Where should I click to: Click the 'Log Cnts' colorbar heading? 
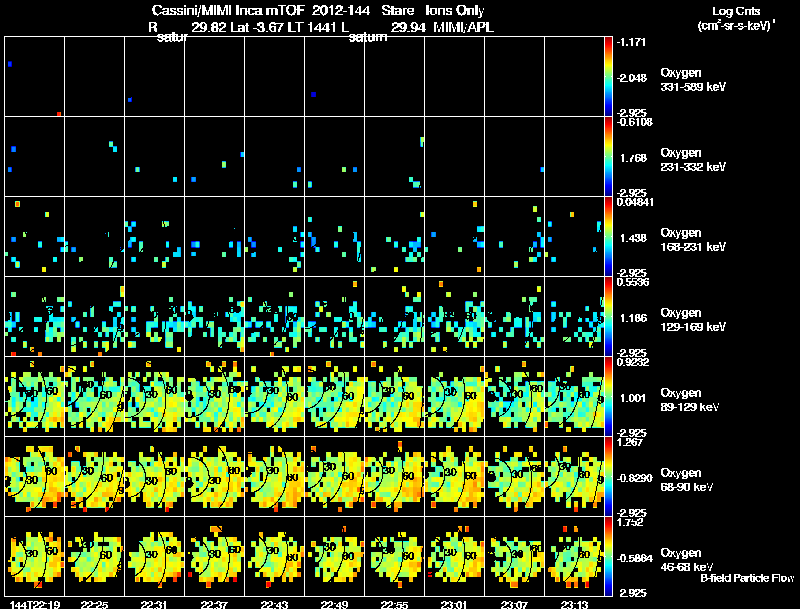click(736, 11)
